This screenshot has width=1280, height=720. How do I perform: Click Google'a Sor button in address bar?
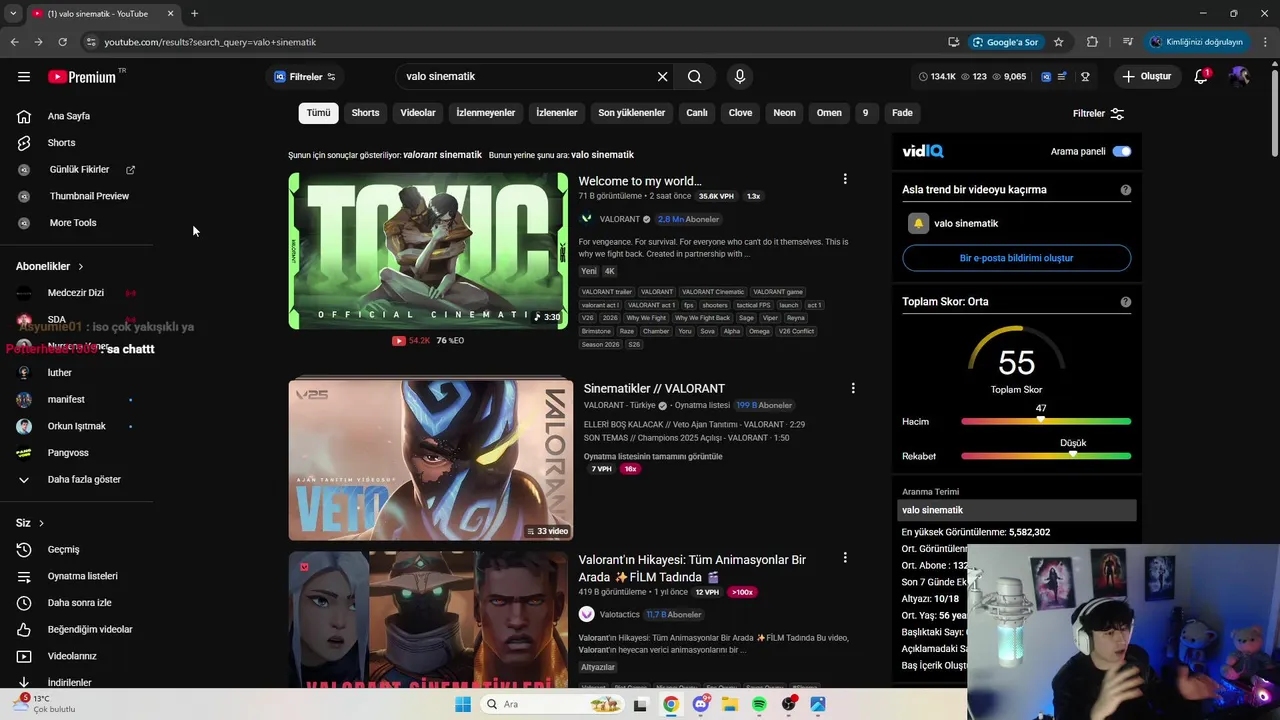1006,42
